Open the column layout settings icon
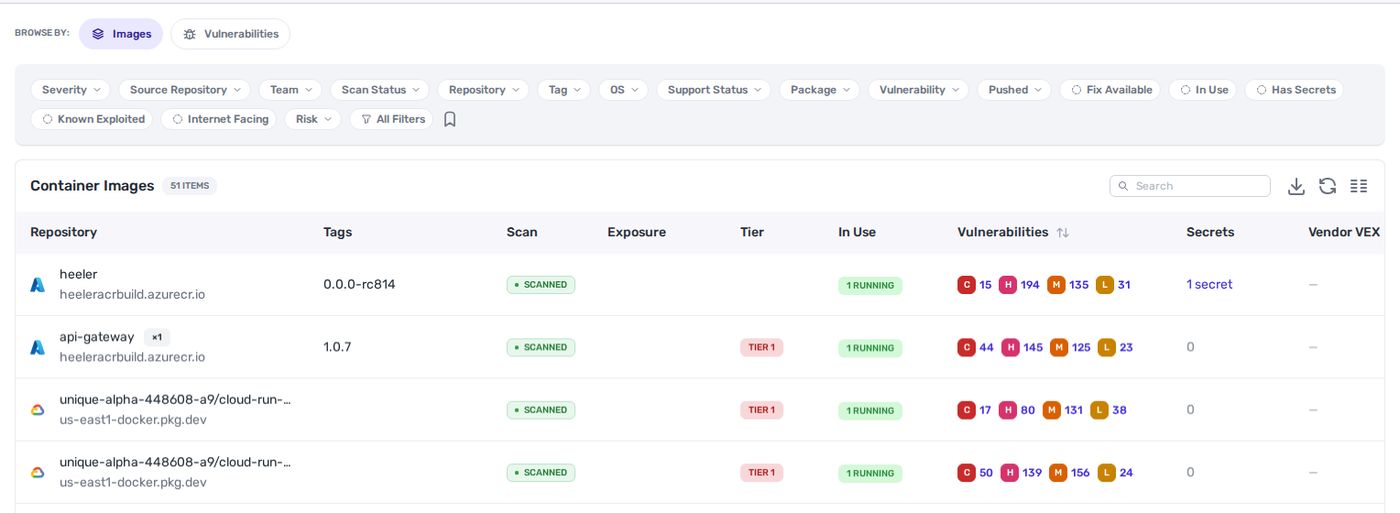This screenshot has width=1400, height=513. pos(1358,186)
